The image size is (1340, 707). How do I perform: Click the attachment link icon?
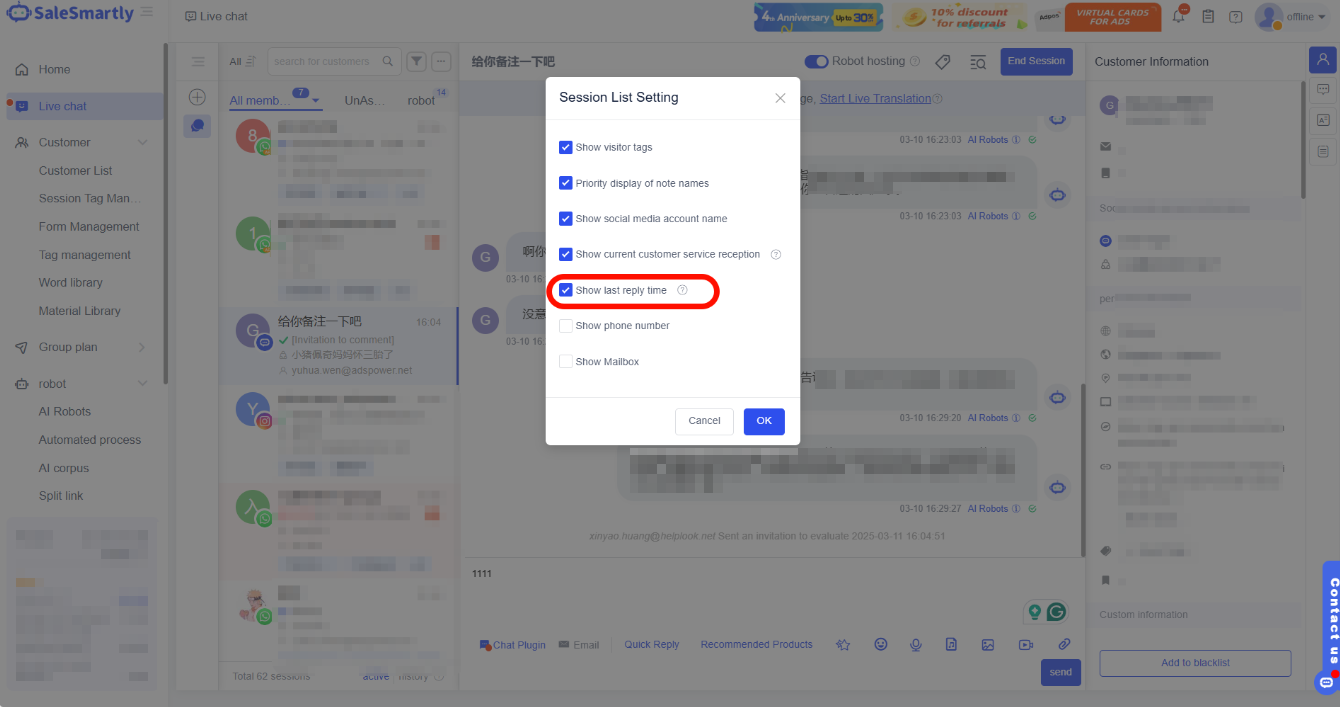[1064, 645]
